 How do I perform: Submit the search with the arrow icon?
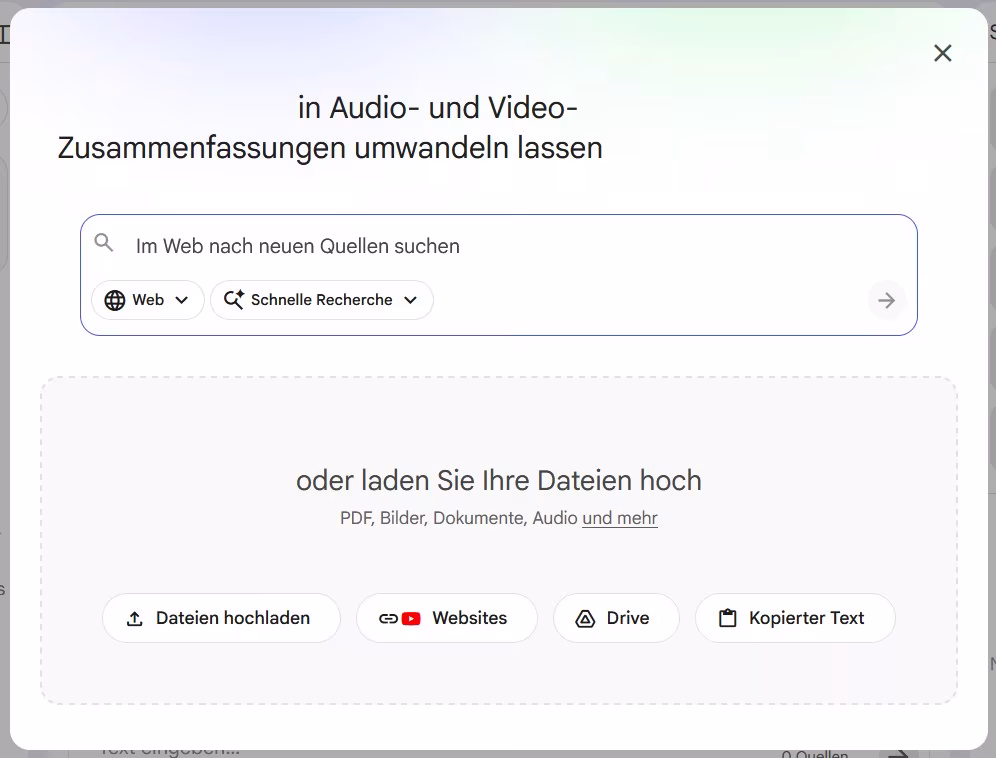(887, 299)
